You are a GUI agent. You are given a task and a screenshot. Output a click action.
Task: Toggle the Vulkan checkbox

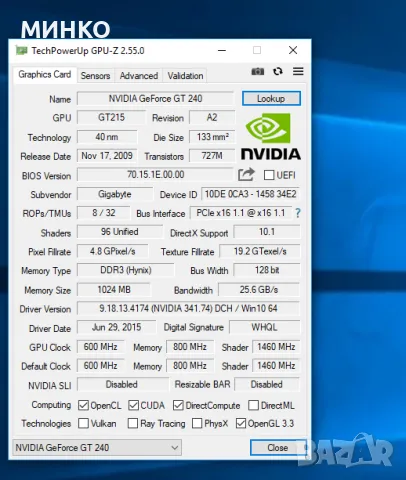(x=83, y=423)
